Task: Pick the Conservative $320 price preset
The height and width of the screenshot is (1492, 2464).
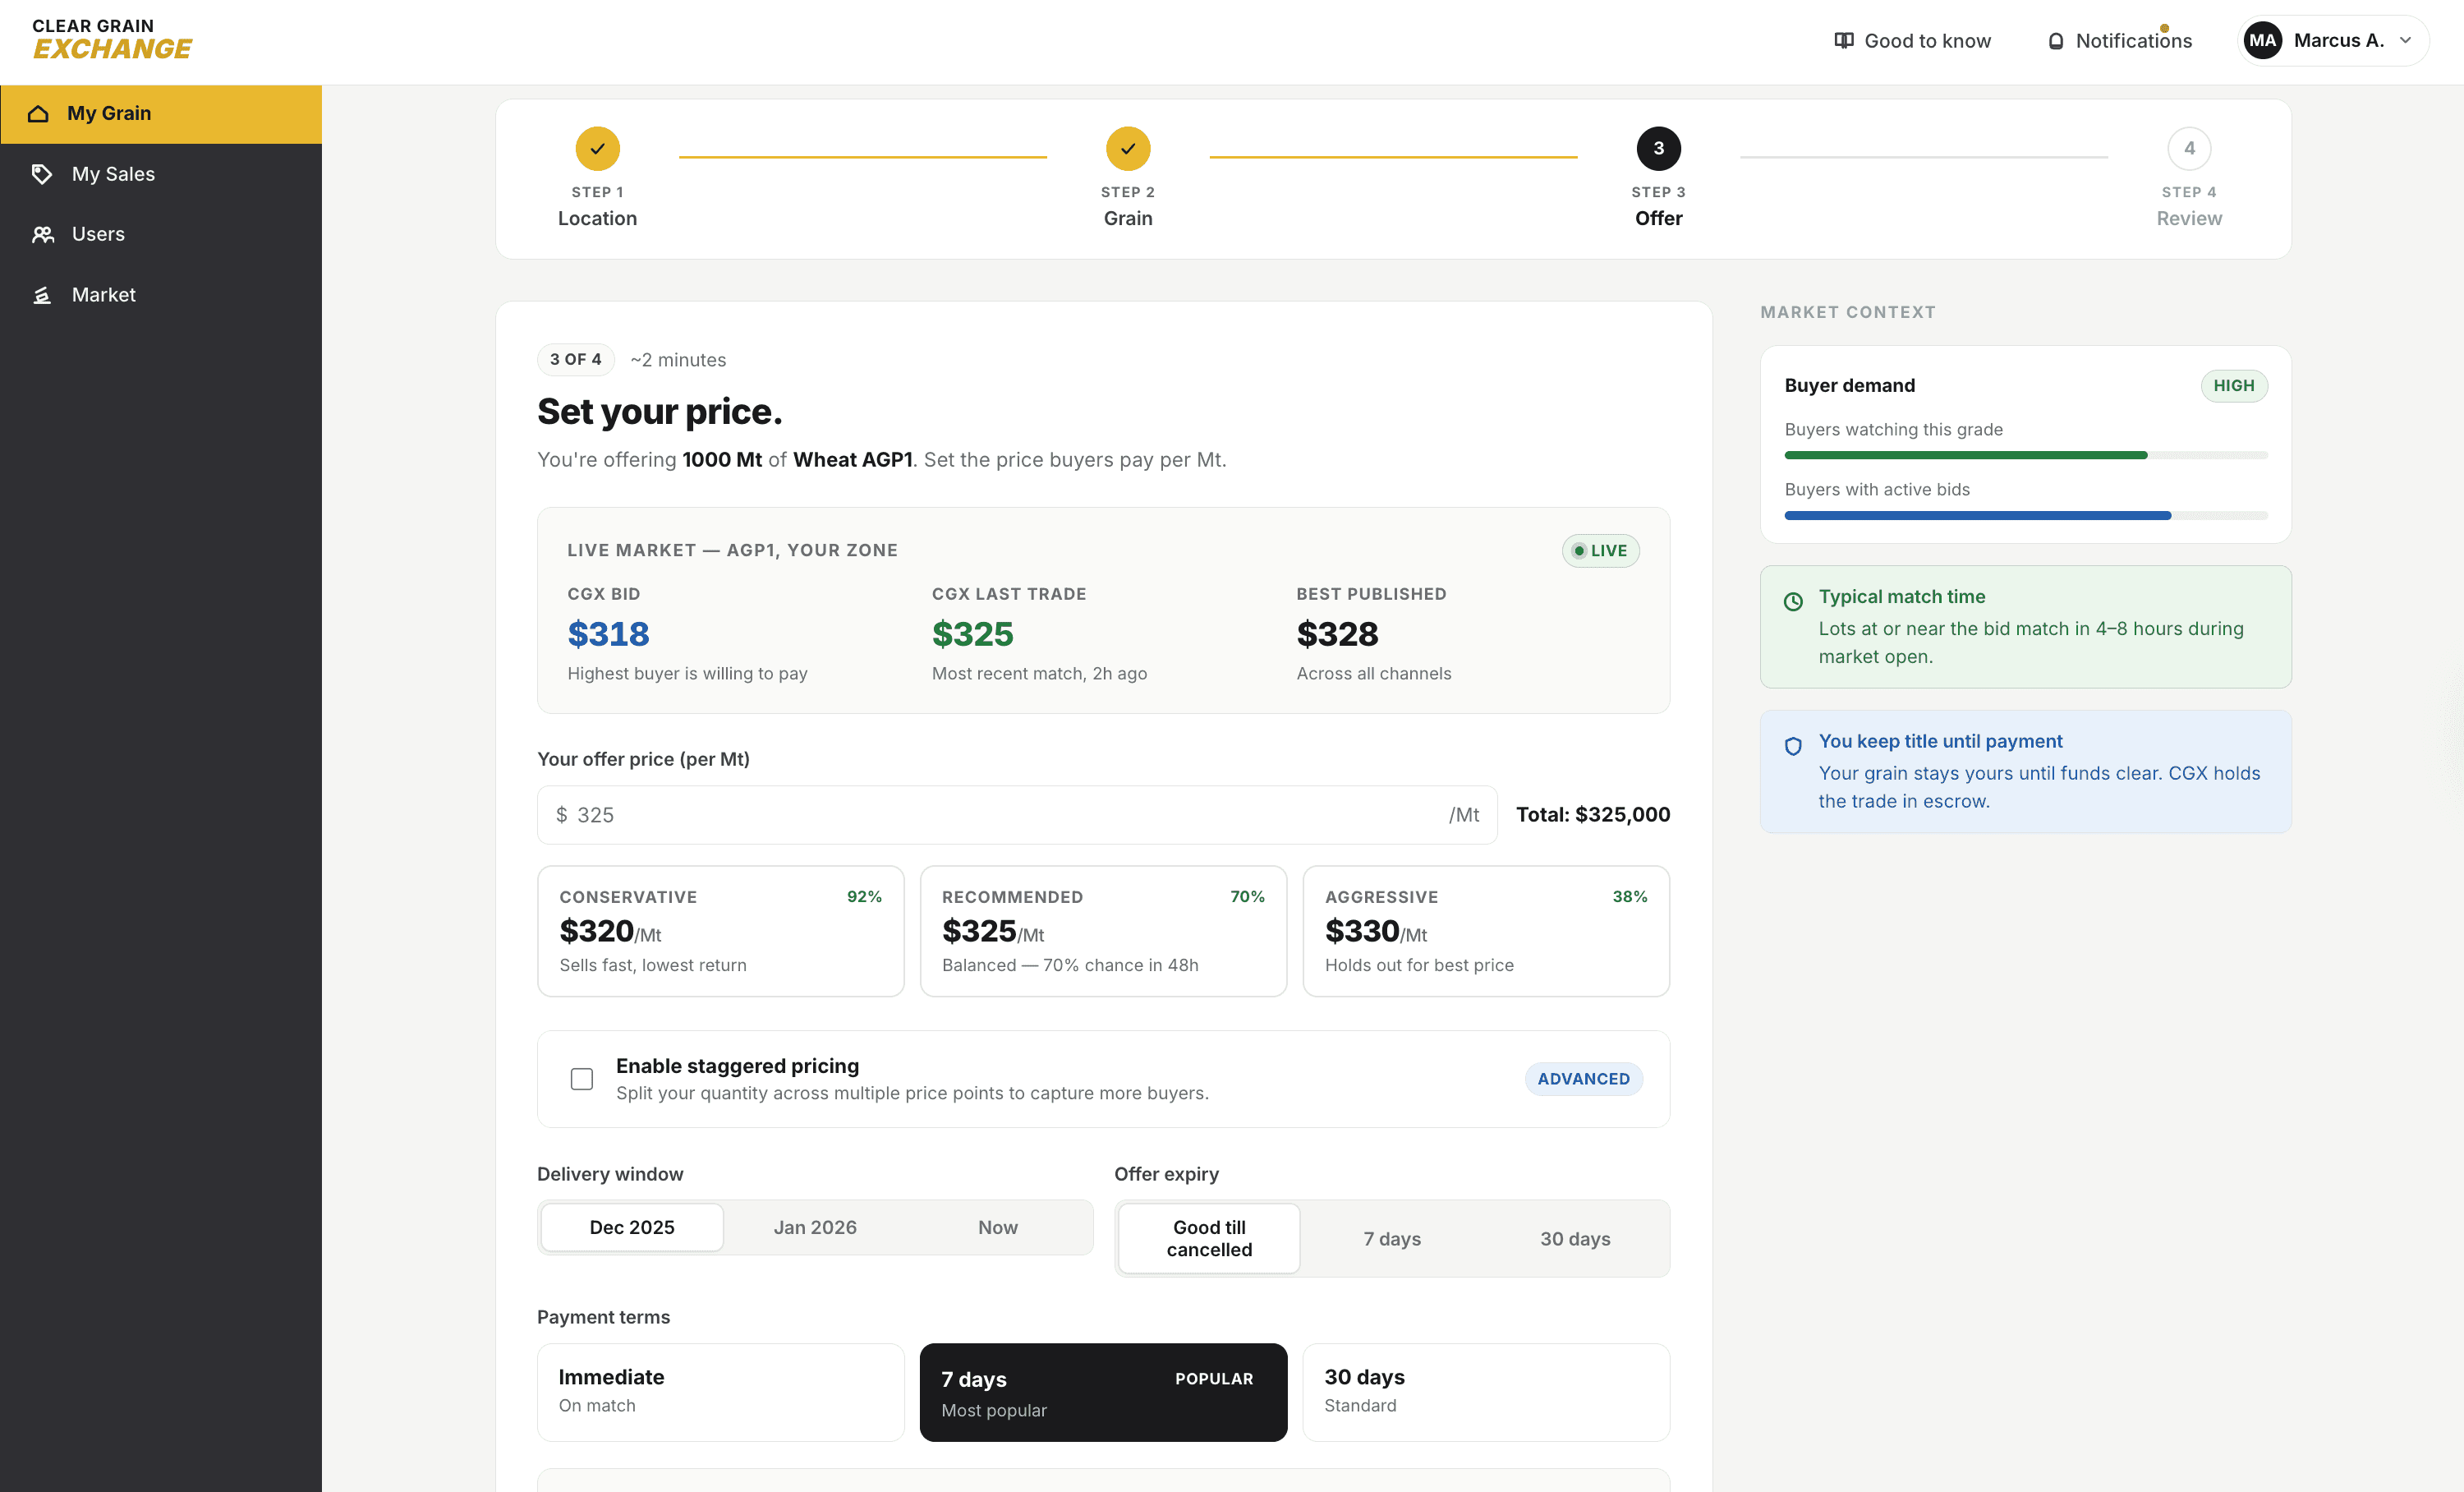Action: (720, 931)
